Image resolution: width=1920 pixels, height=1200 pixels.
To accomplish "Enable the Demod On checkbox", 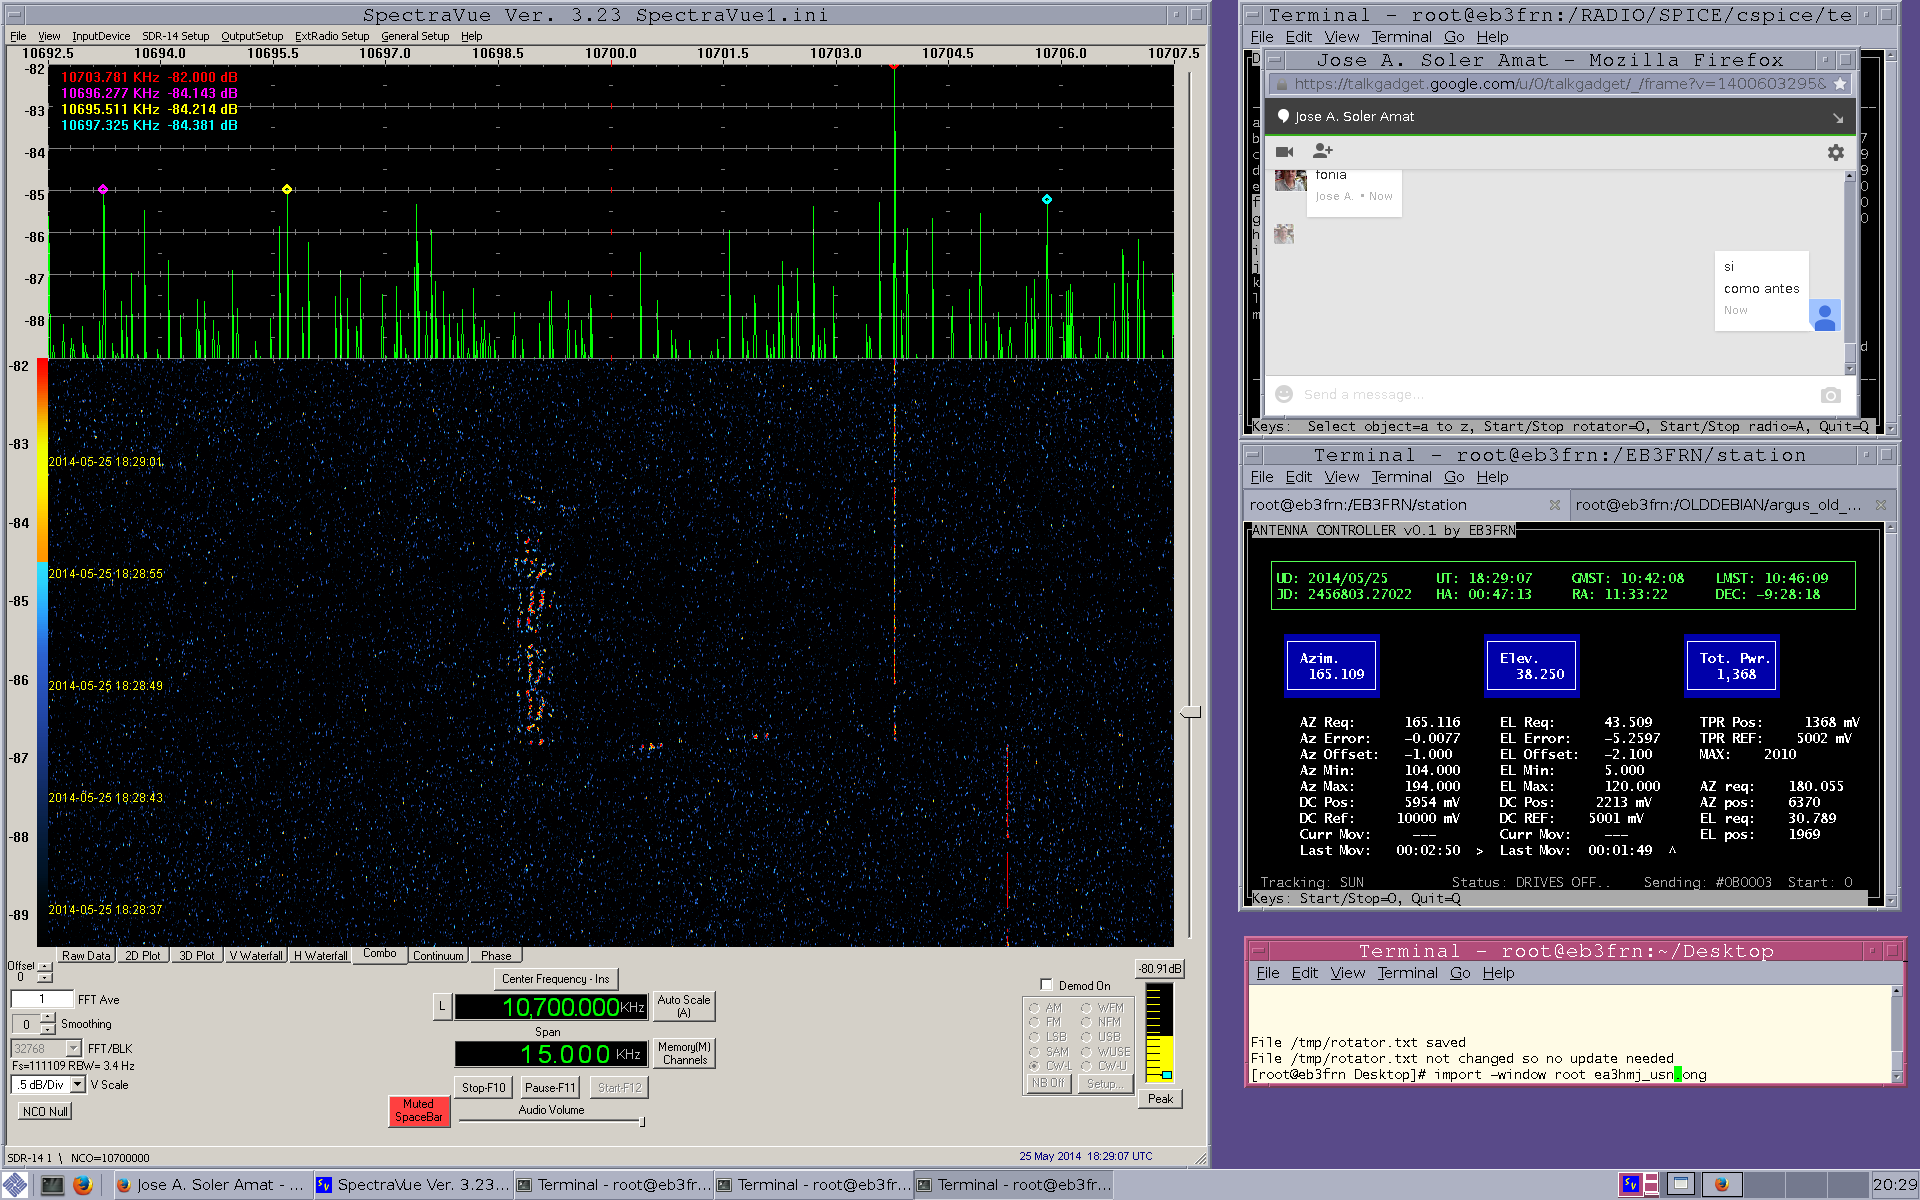I will (x=1046, y=985).
